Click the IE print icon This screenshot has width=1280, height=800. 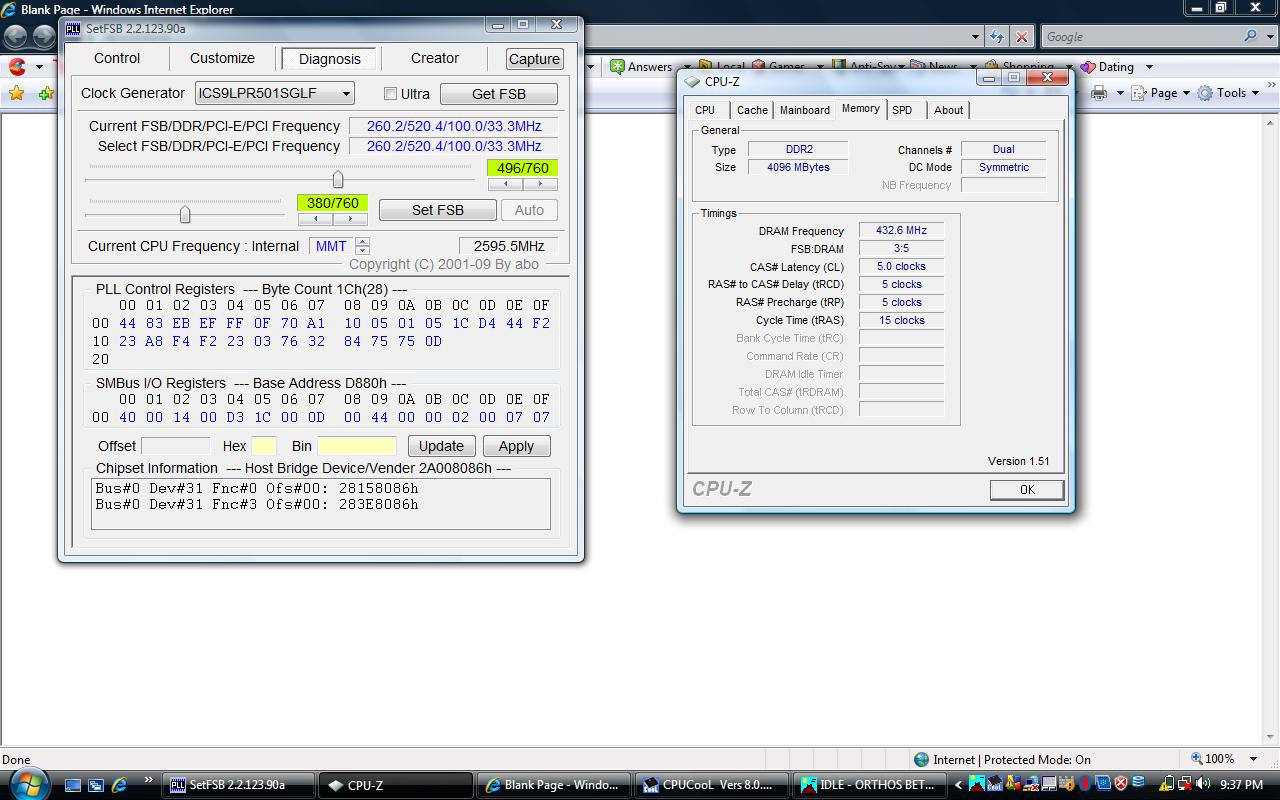point(1099,93)
